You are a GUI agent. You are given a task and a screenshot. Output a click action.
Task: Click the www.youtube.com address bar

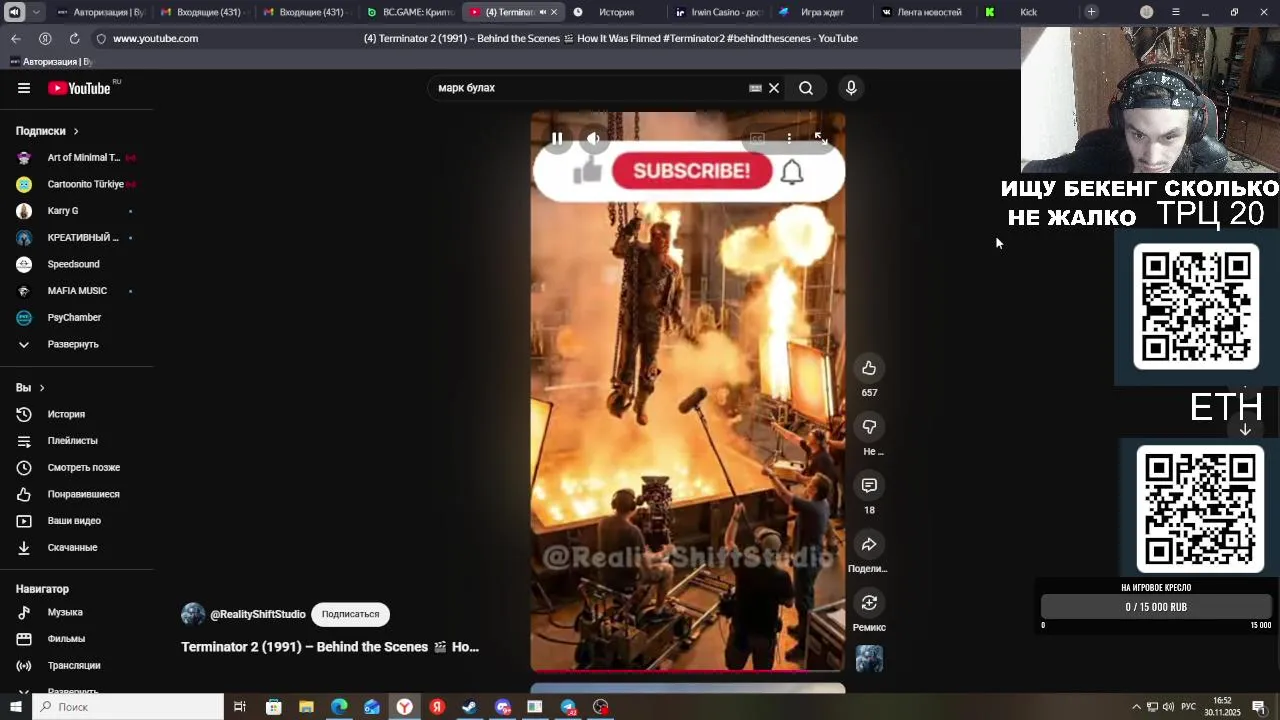(x=155, y=38)
